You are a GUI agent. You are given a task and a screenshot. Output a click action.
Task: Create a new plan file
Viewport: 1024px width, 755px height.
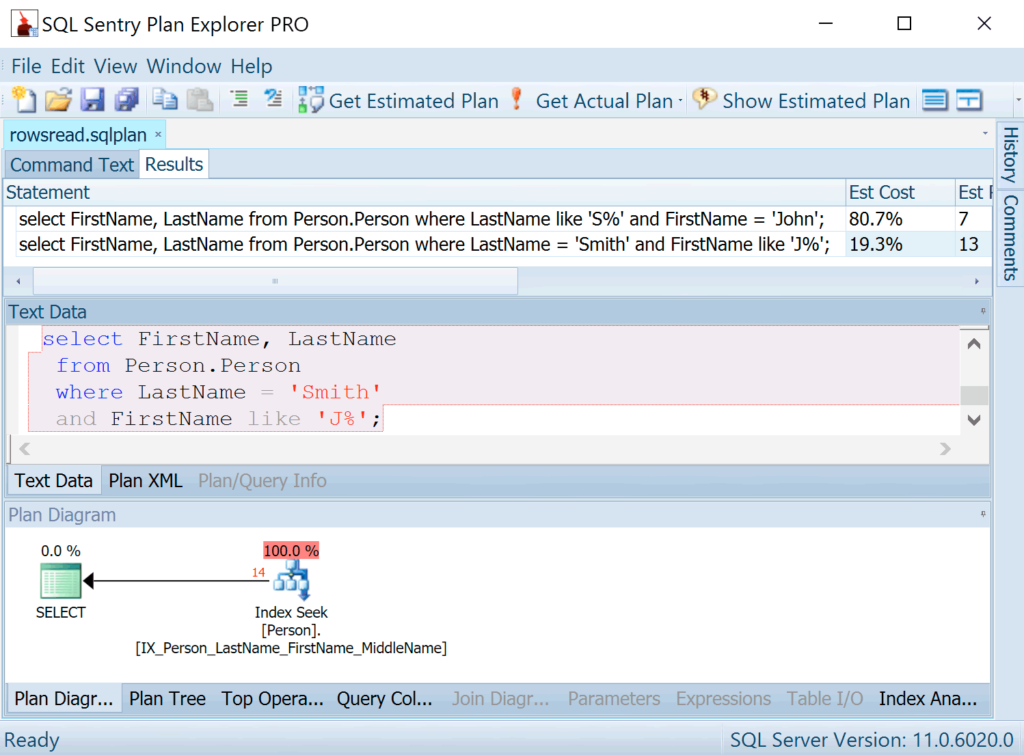pyautogui.click(x=22, y=100)
